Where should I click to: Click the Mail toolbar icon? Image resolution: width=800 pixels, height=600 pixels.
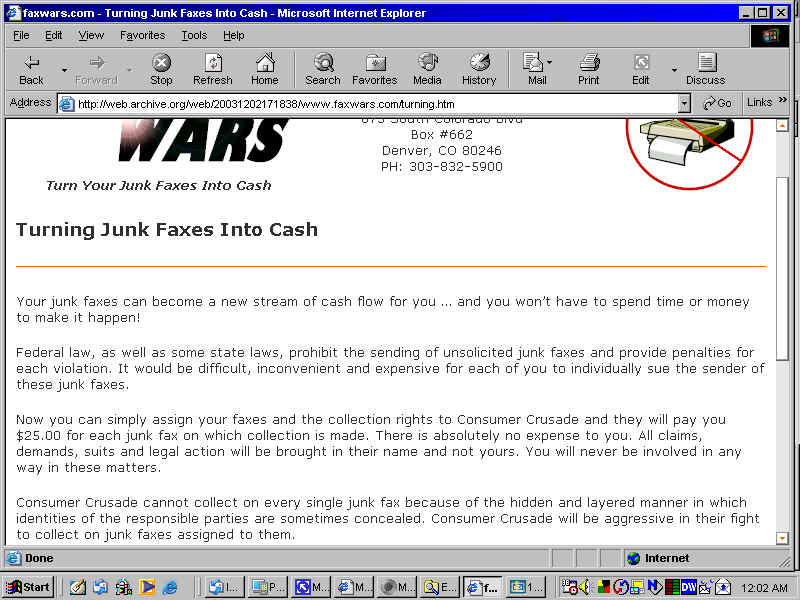tap(534, 69)
